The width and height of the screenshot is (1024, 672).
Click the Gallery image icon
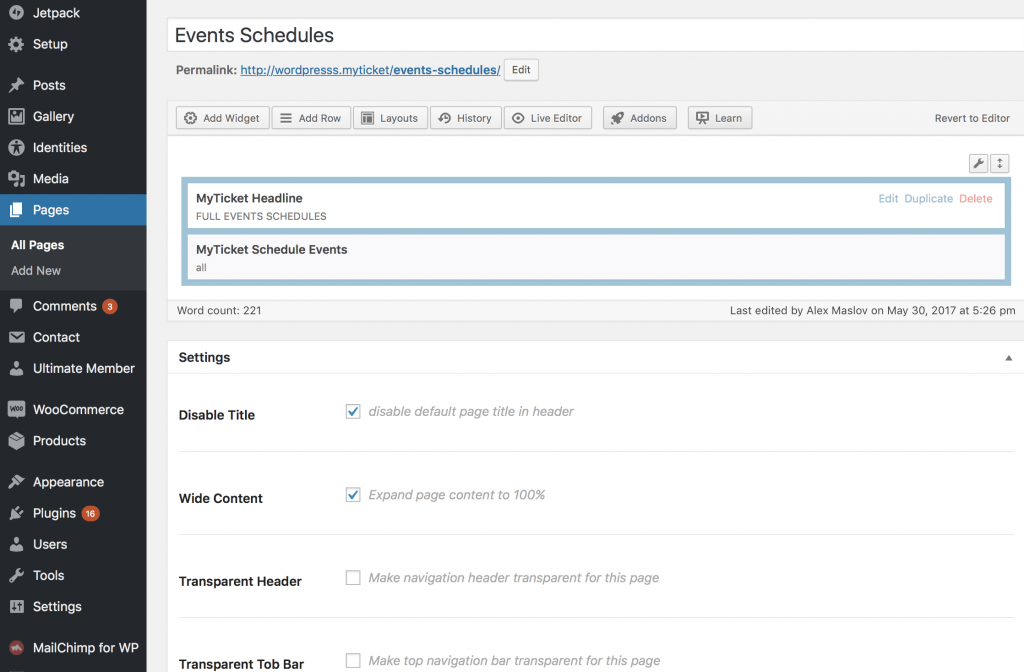16,116
